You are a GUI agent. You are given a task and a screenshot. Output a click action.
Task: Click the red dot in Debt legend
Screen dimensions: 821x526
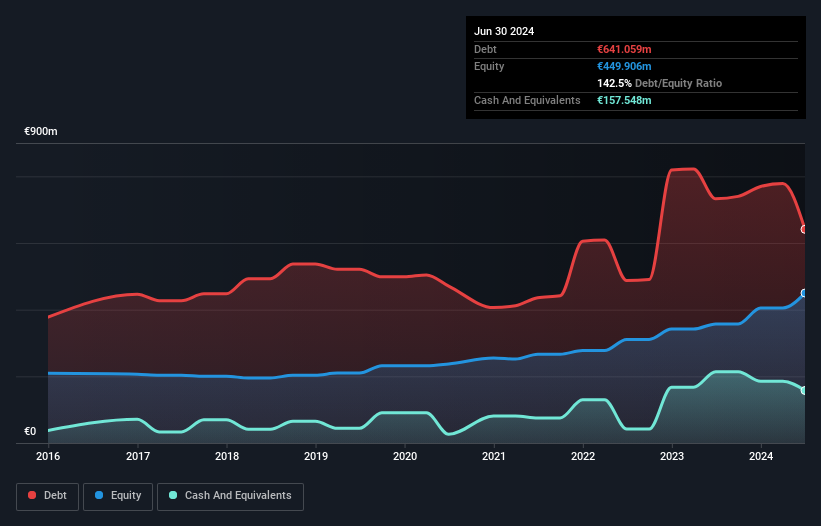coord(32,495)
